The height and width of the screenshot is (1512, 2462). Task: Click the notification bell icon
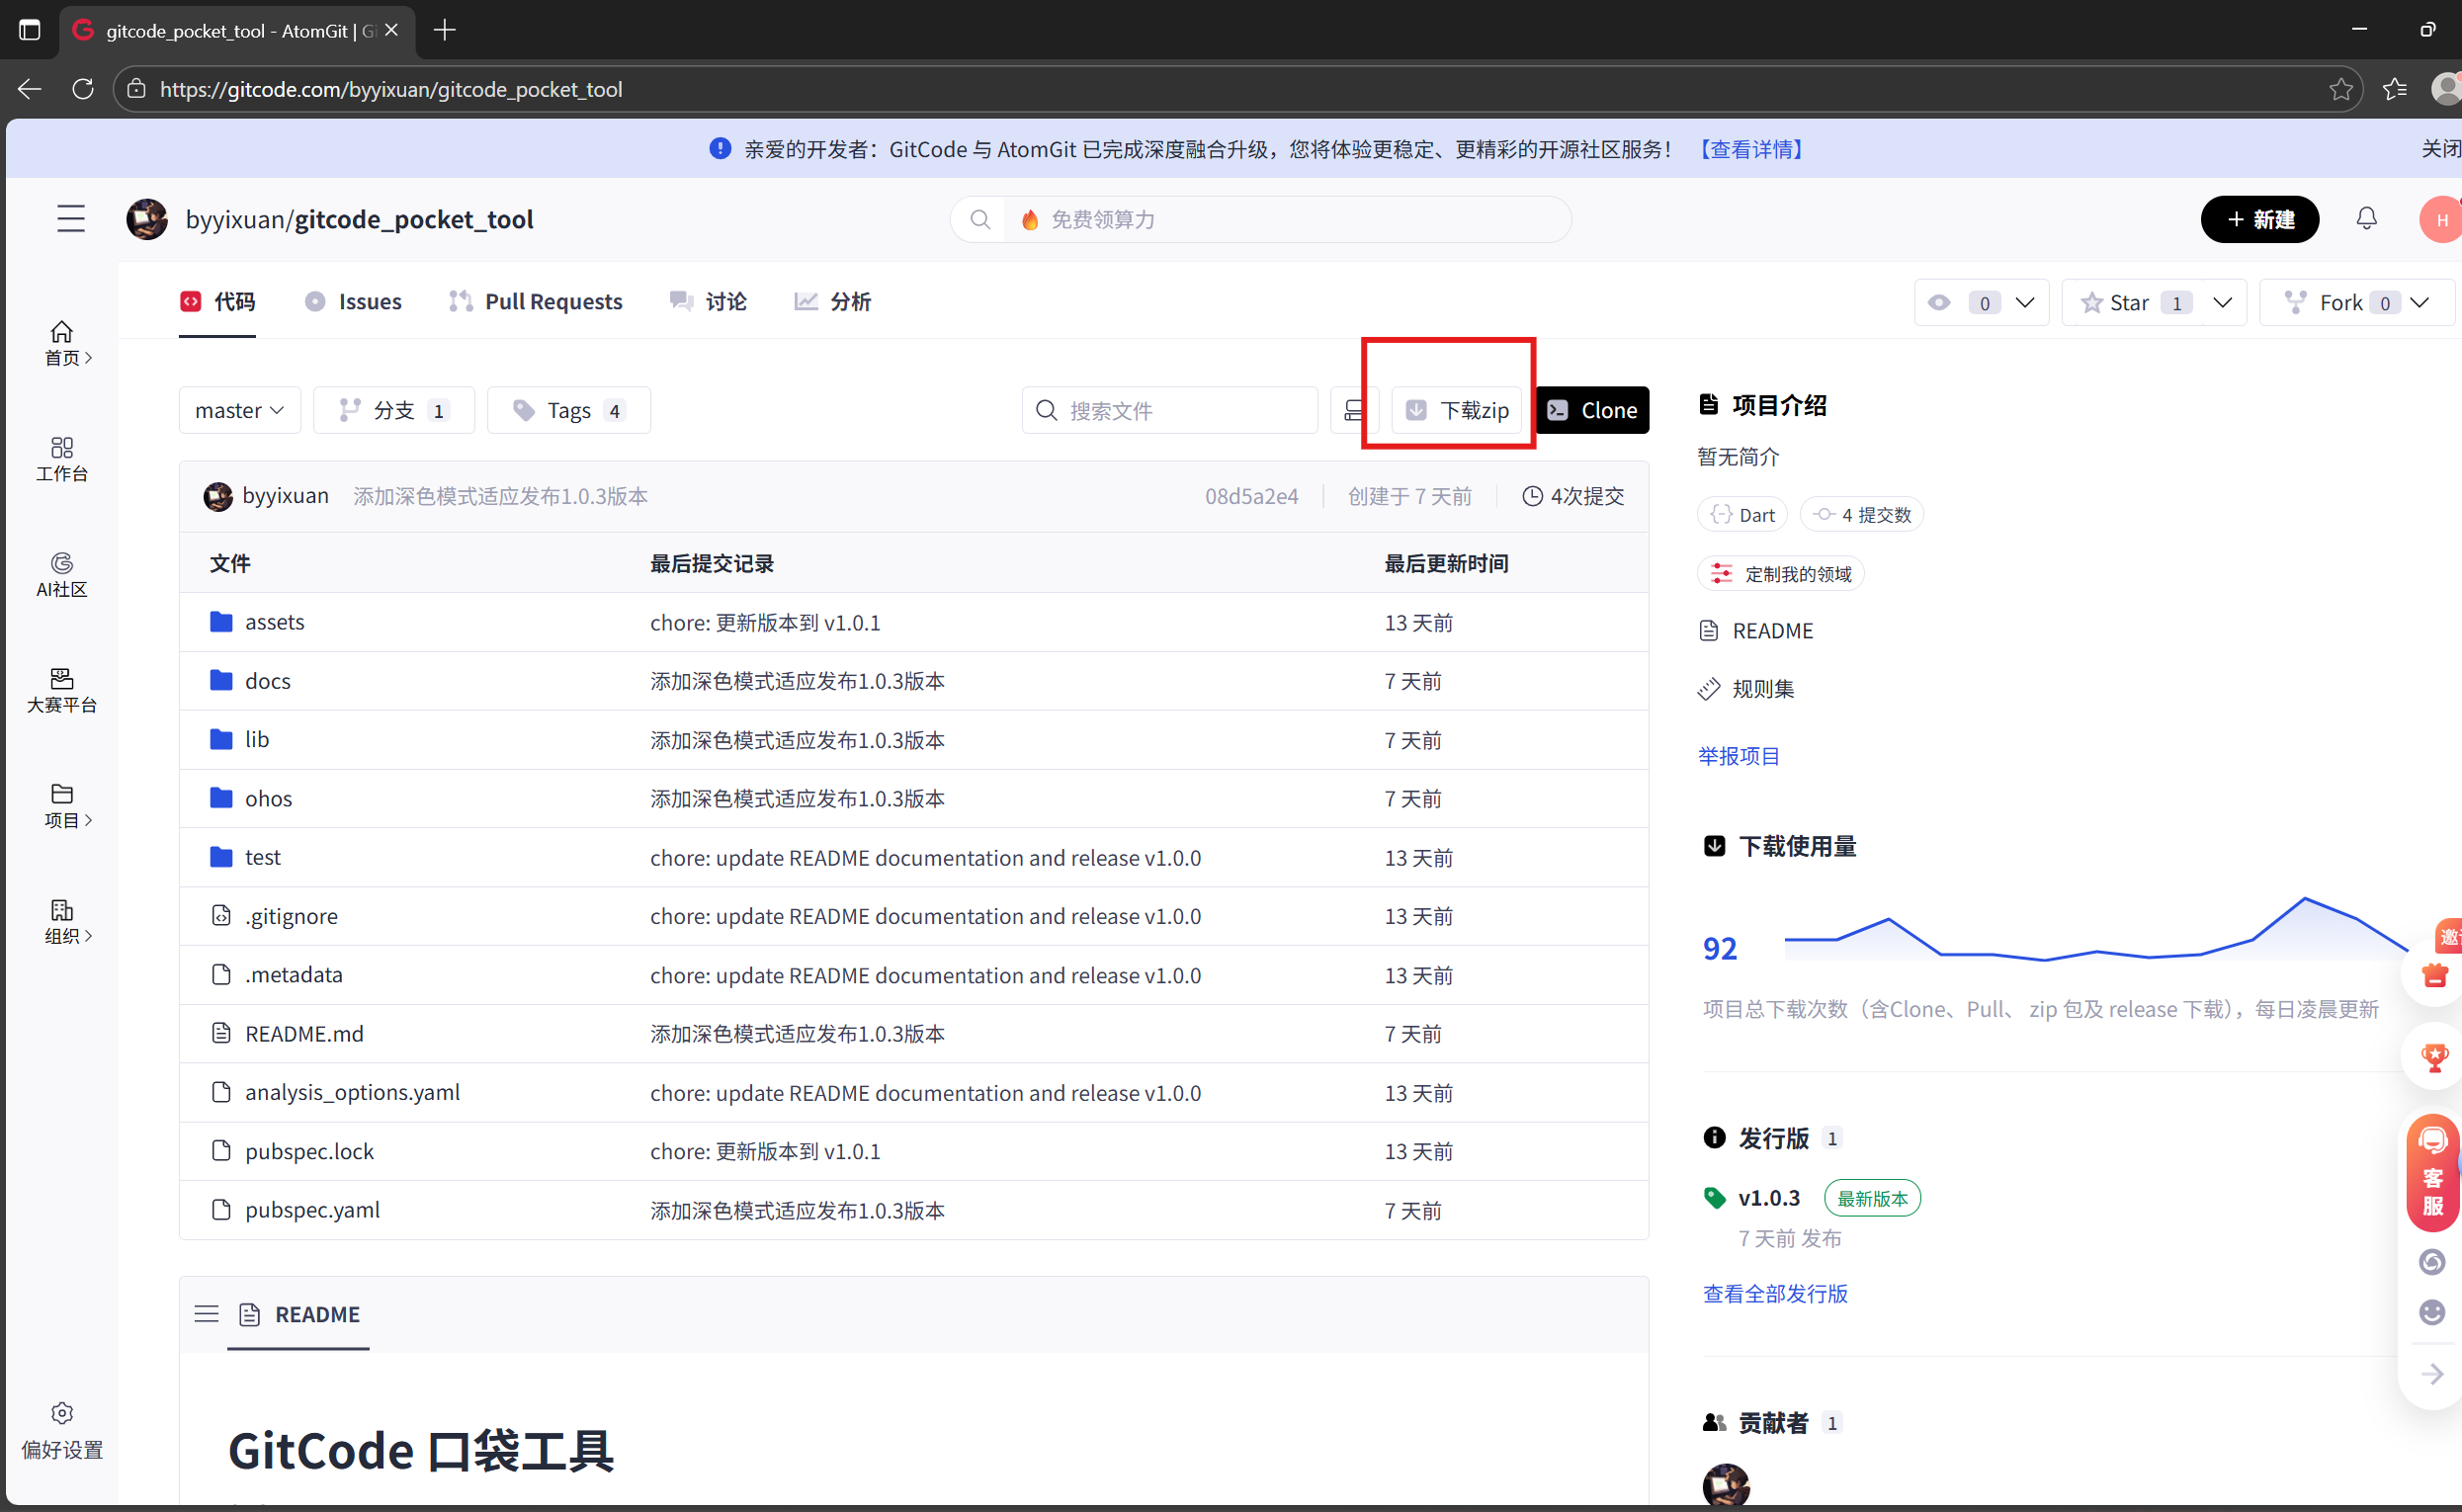coord(2365,219)
